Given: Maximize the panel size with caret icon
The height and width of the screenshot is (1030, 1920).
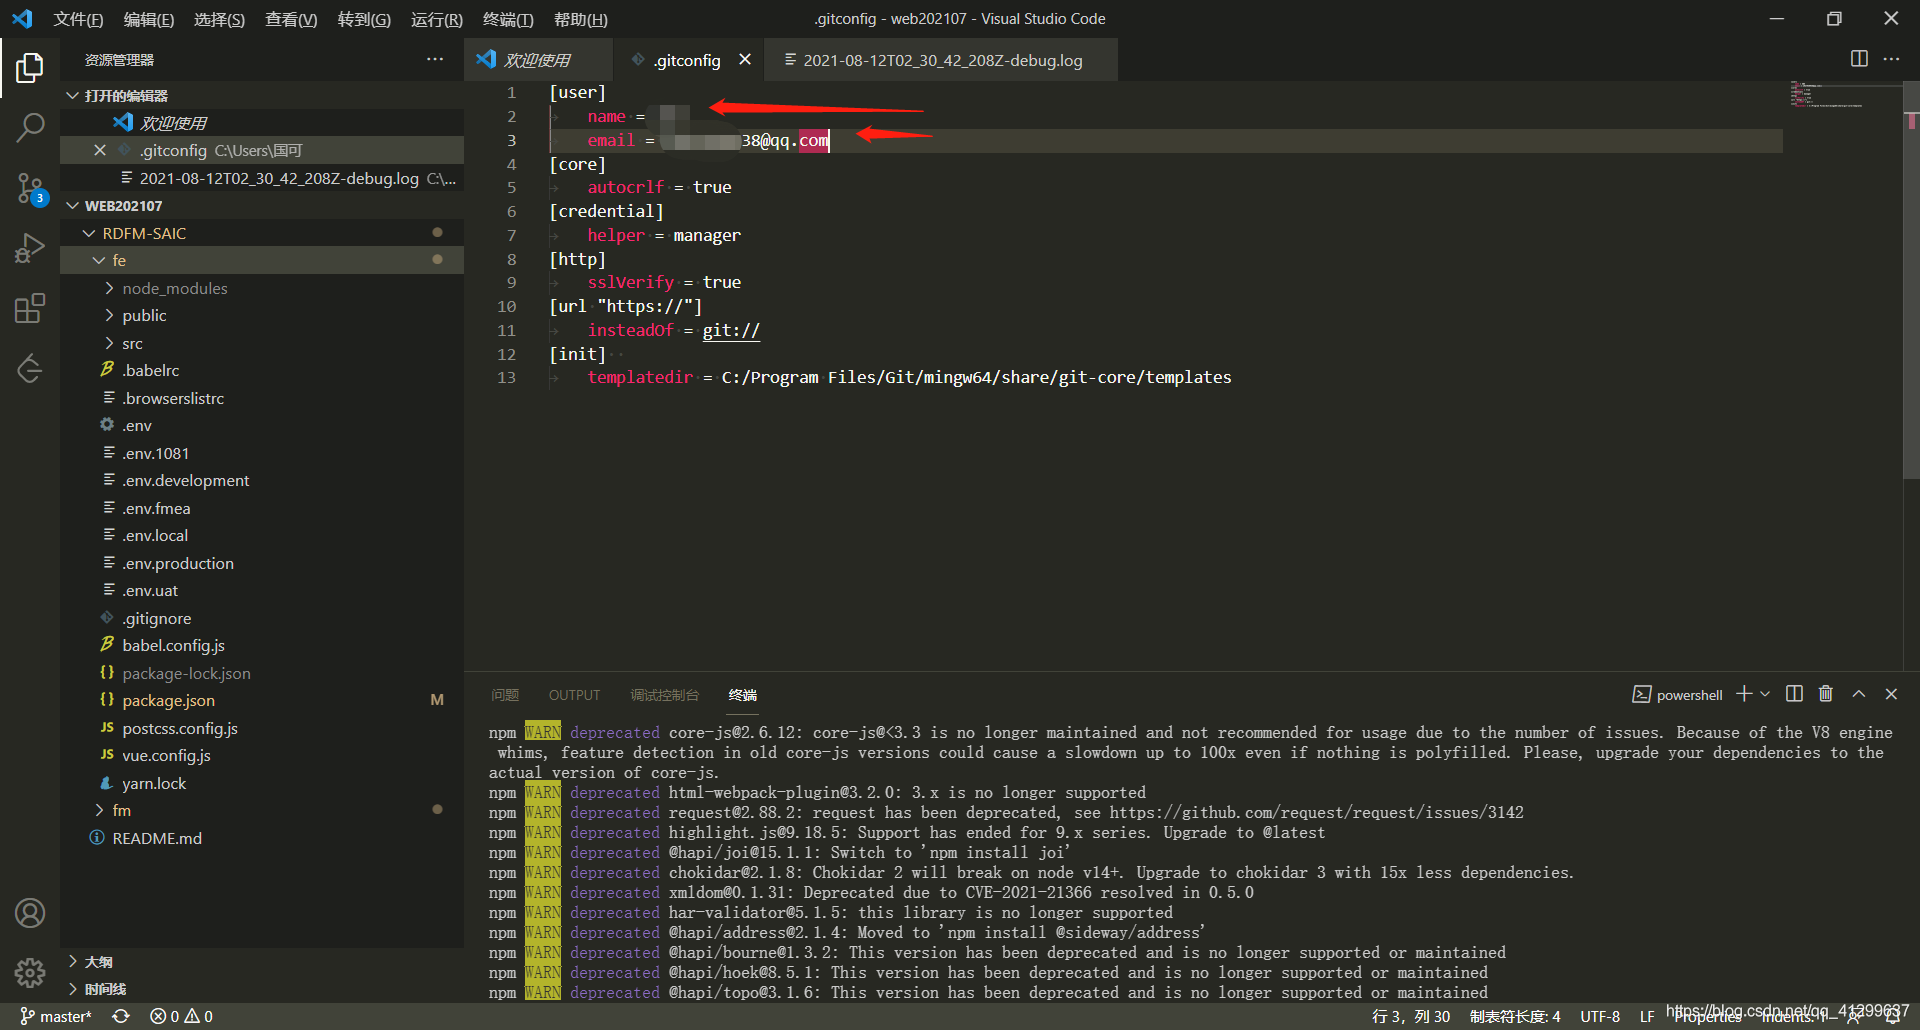Looking at the screenshot, I should tap(1859, 694).
